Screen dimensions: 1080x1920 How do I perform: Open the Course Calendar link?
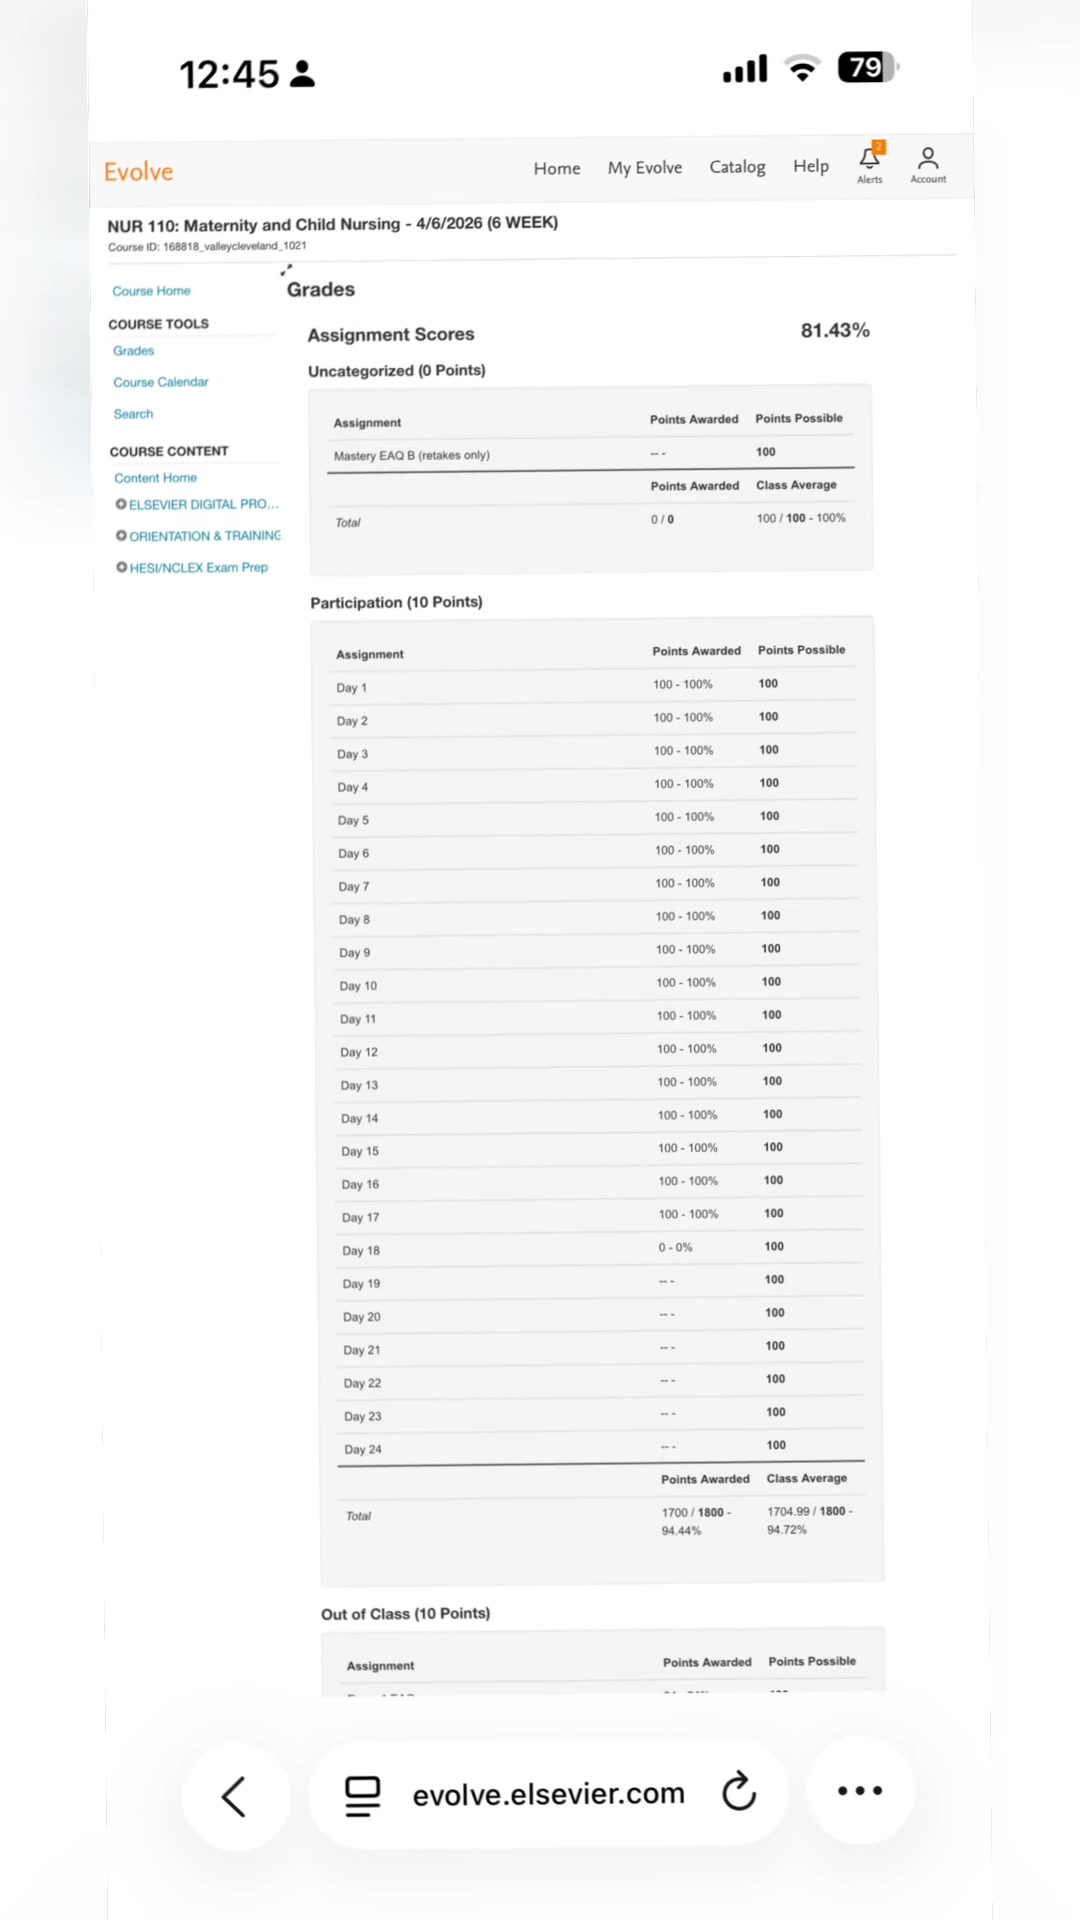(161, 382)
